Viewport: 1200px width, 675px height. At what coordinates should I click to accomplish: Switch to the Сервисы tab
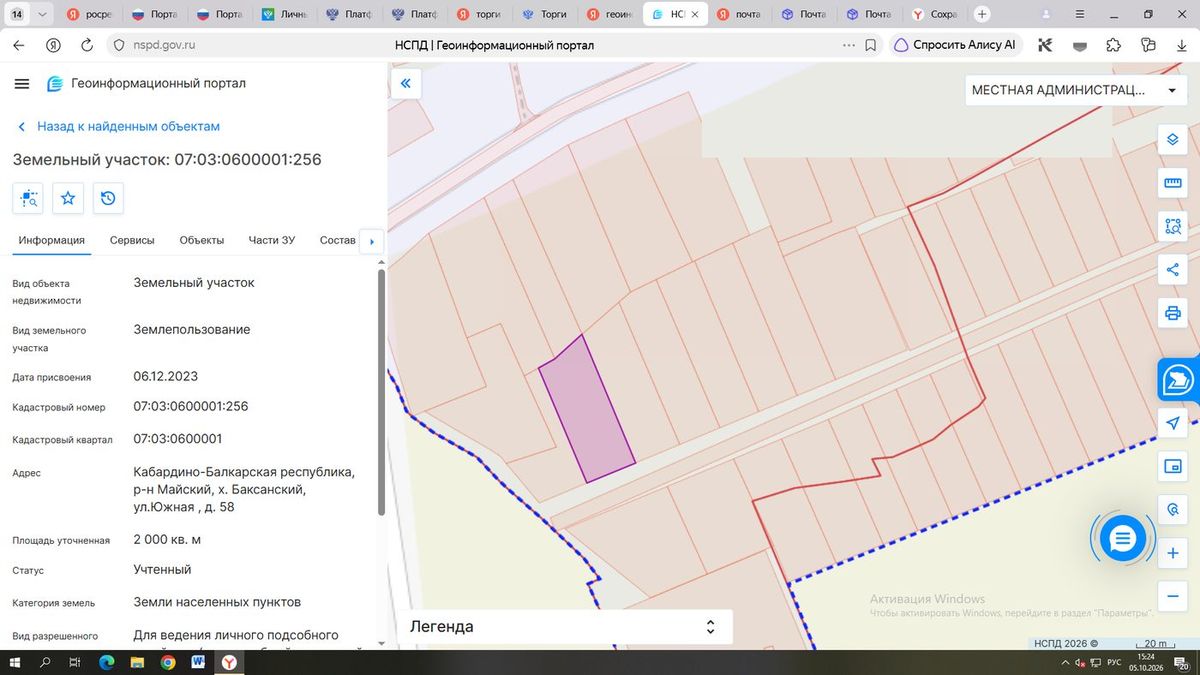[x=132, y=240]
